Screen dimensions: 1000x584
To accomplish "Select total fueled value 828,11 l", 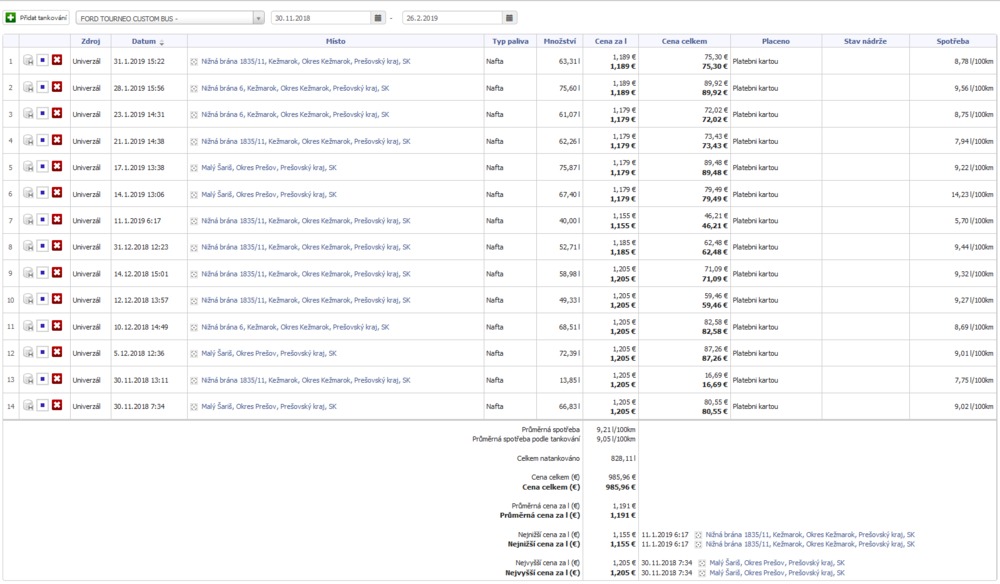I will [622, 458].
